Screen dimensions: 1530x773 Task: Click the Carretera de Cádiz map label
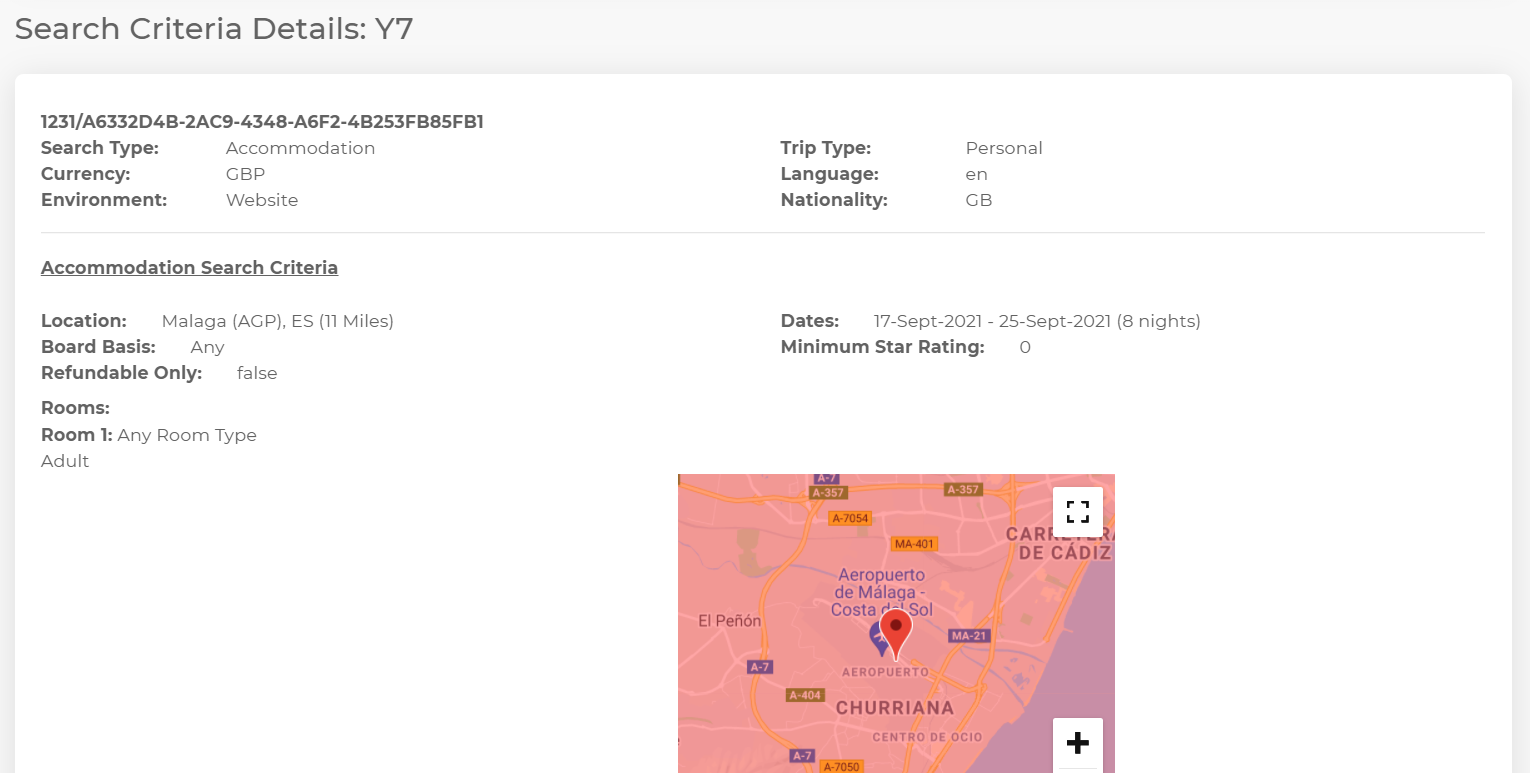[x=1058, y=543]
